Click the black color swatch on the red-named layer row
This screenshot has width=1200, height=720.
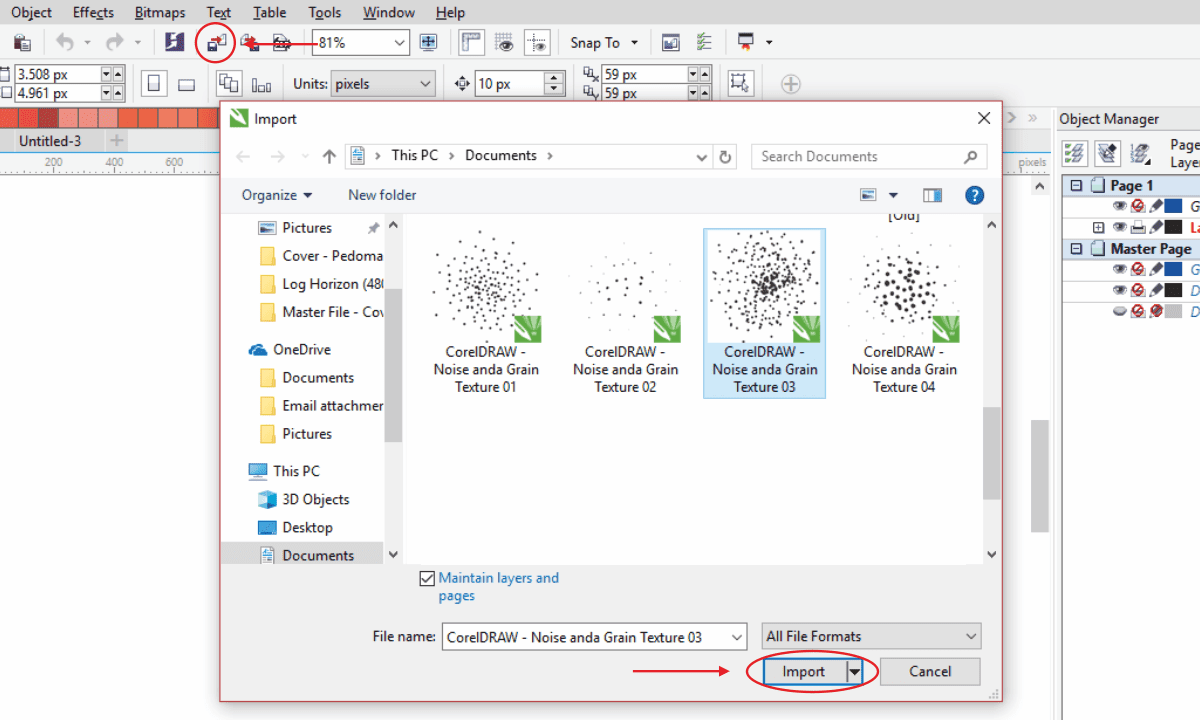click(1174, 227)
